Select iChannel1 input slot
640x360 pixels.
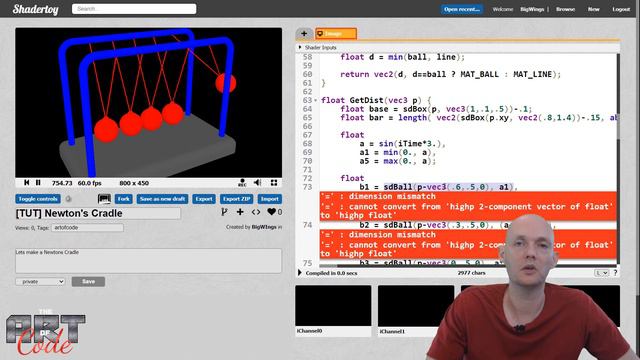(x=416, y=306)
